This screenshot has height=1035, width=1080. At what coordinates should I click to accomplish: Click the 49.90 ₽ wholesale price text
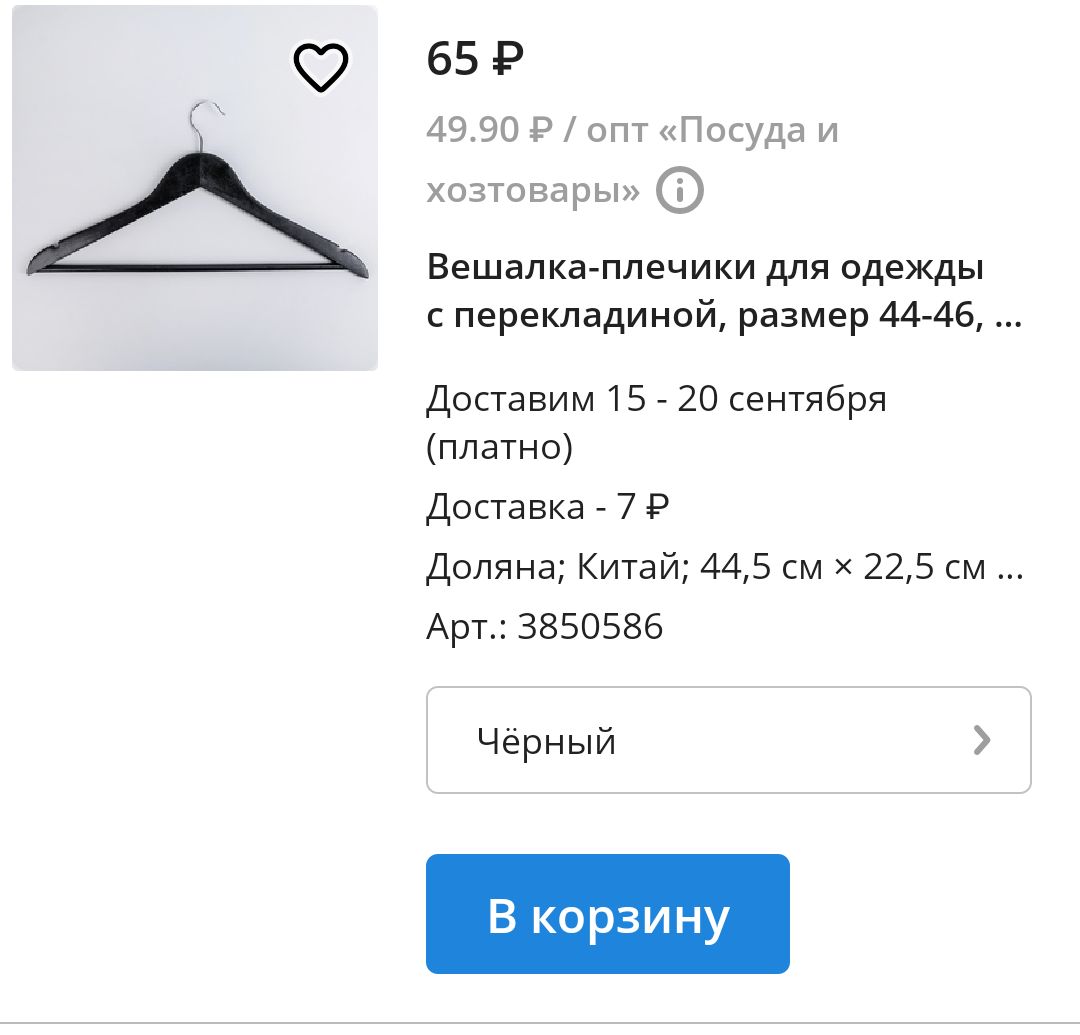(x=489, y=129)
